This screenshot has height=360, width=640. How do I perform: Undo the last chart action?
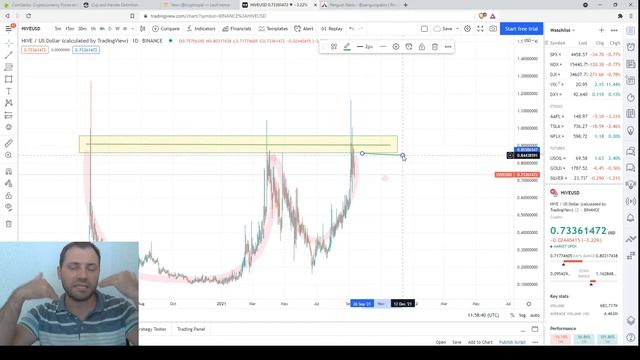351,29
